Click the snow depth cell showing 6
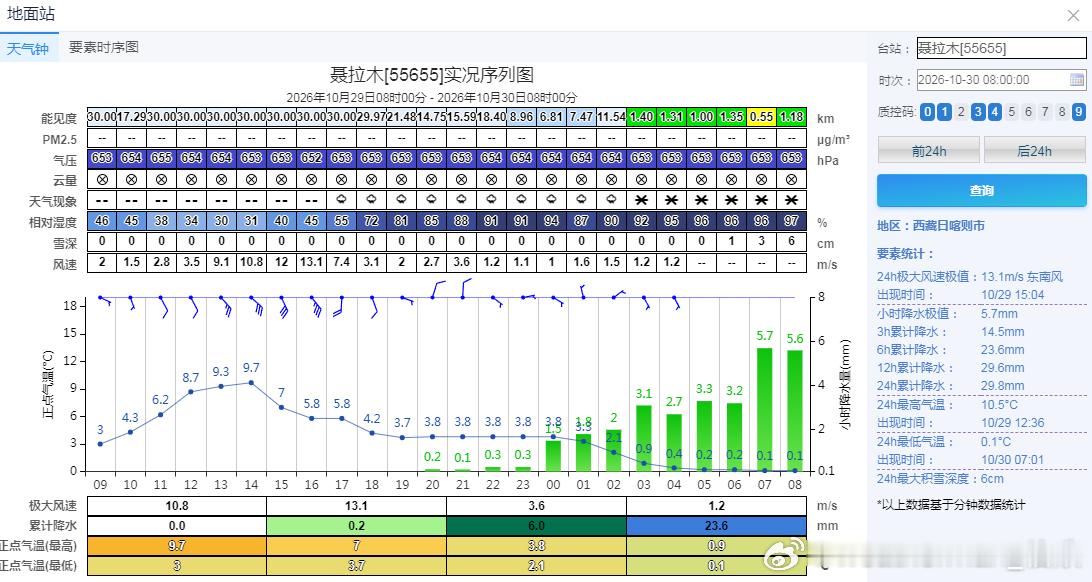Viewport: 1092px width, 582px height. click(x=791, y=242)
